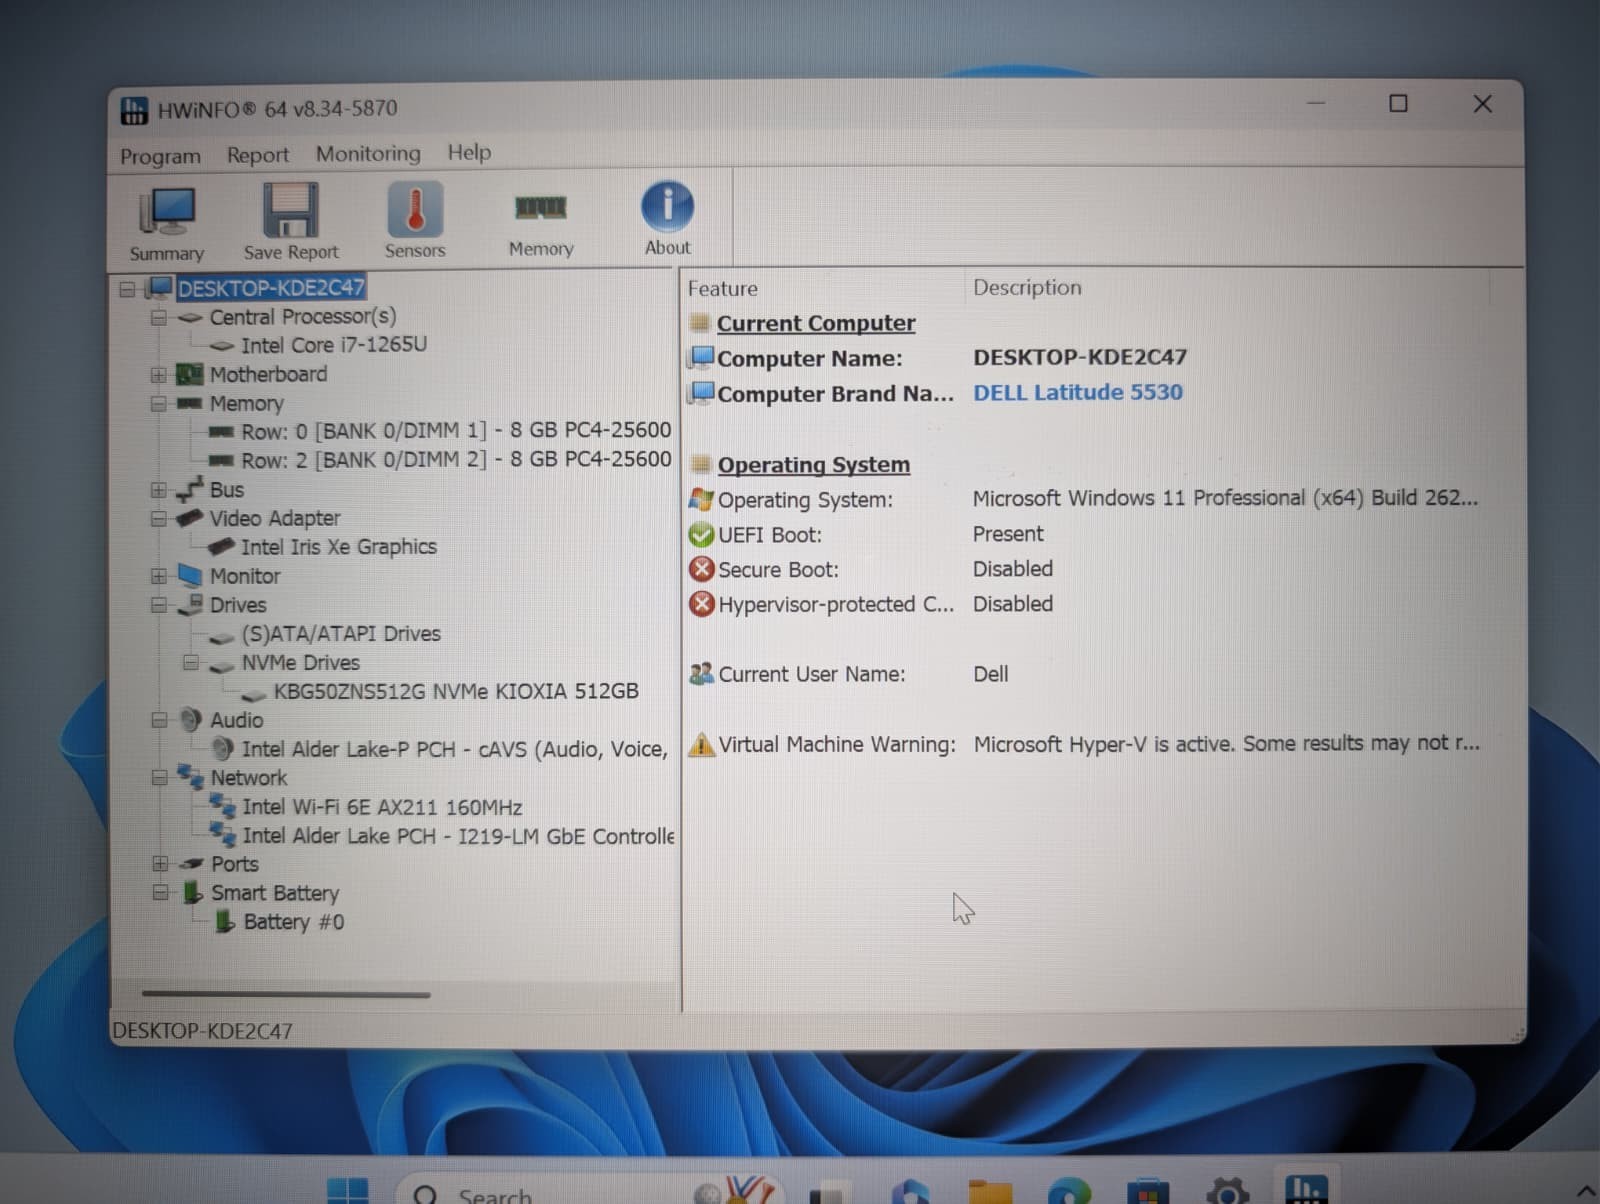Open File Explorer from the taskbar

tap(990, 1191)
